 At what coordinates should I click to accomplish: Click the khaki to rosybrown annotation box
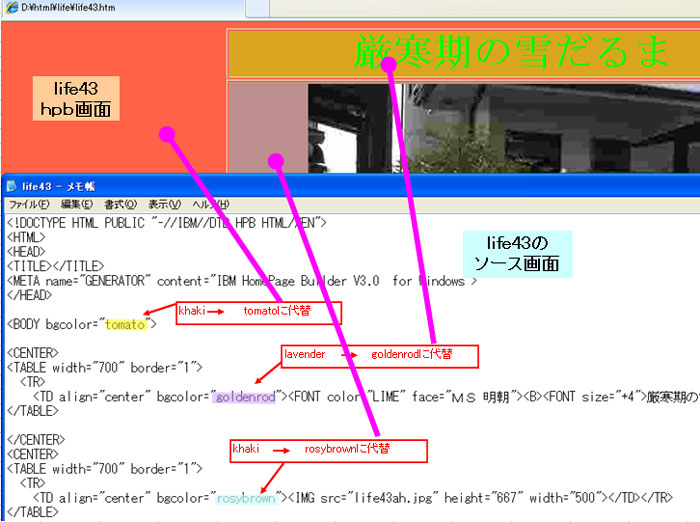click(x=328, y=450)
